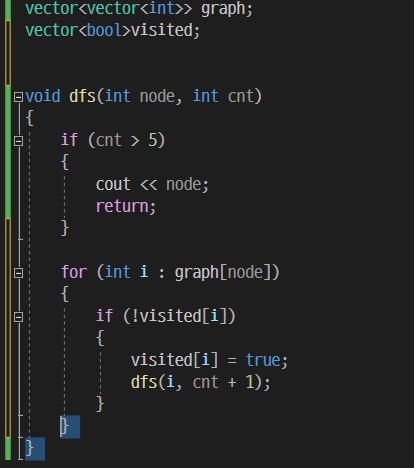
Task: Click the void keyword
Action: [43, 96]
